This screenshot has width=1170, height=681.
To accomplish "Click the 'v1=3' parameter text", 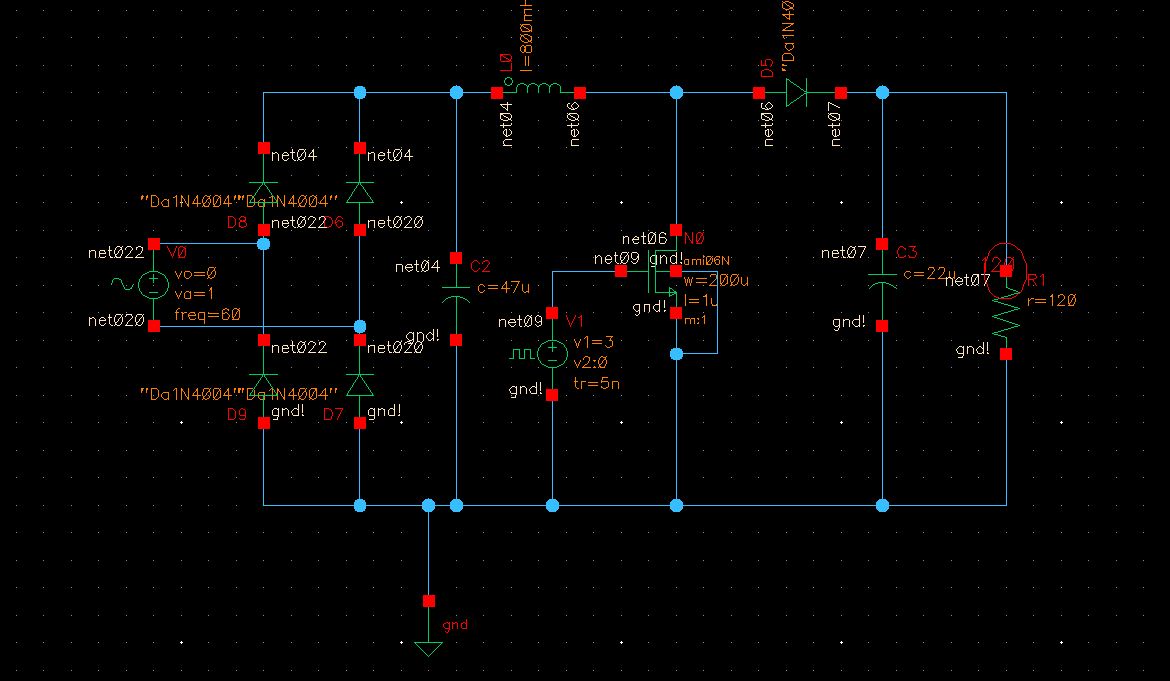I will (x=593, y=342).
